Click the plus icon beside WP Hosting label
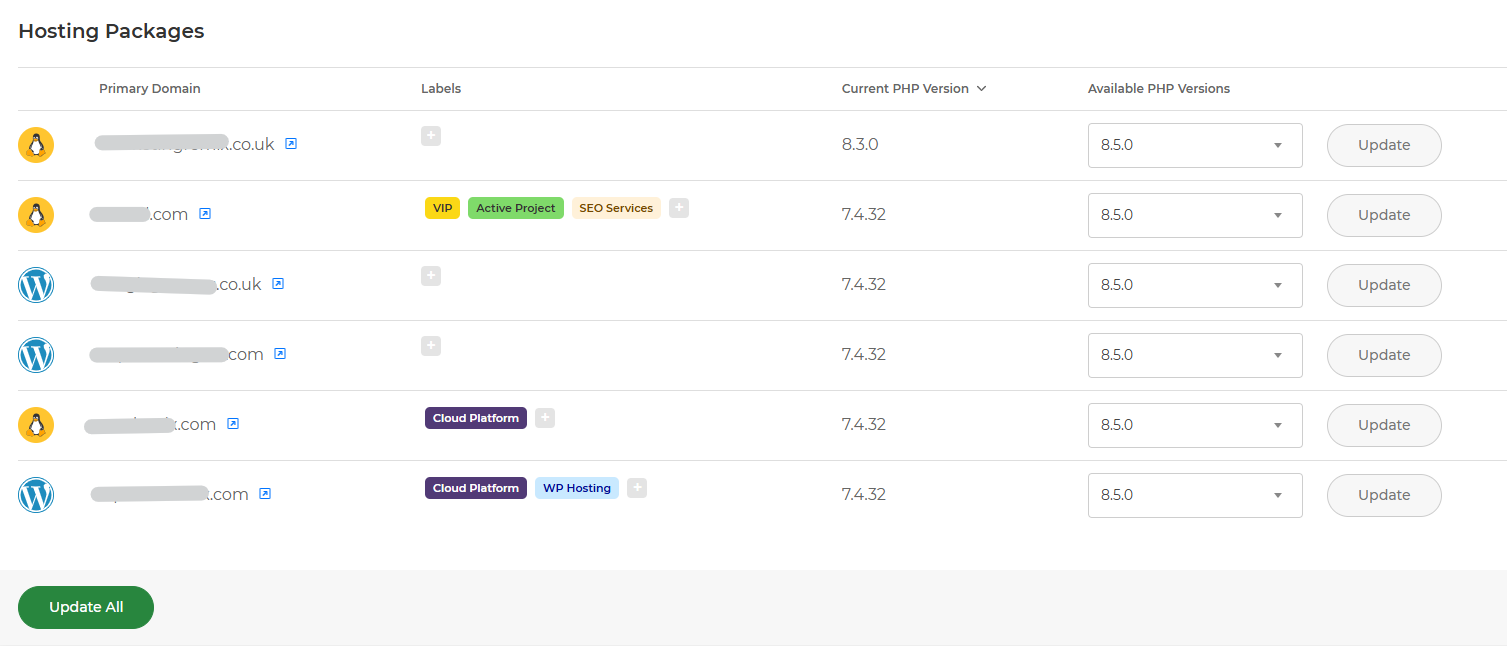This screenshot has width=1507, height=646. click(637, 487)
